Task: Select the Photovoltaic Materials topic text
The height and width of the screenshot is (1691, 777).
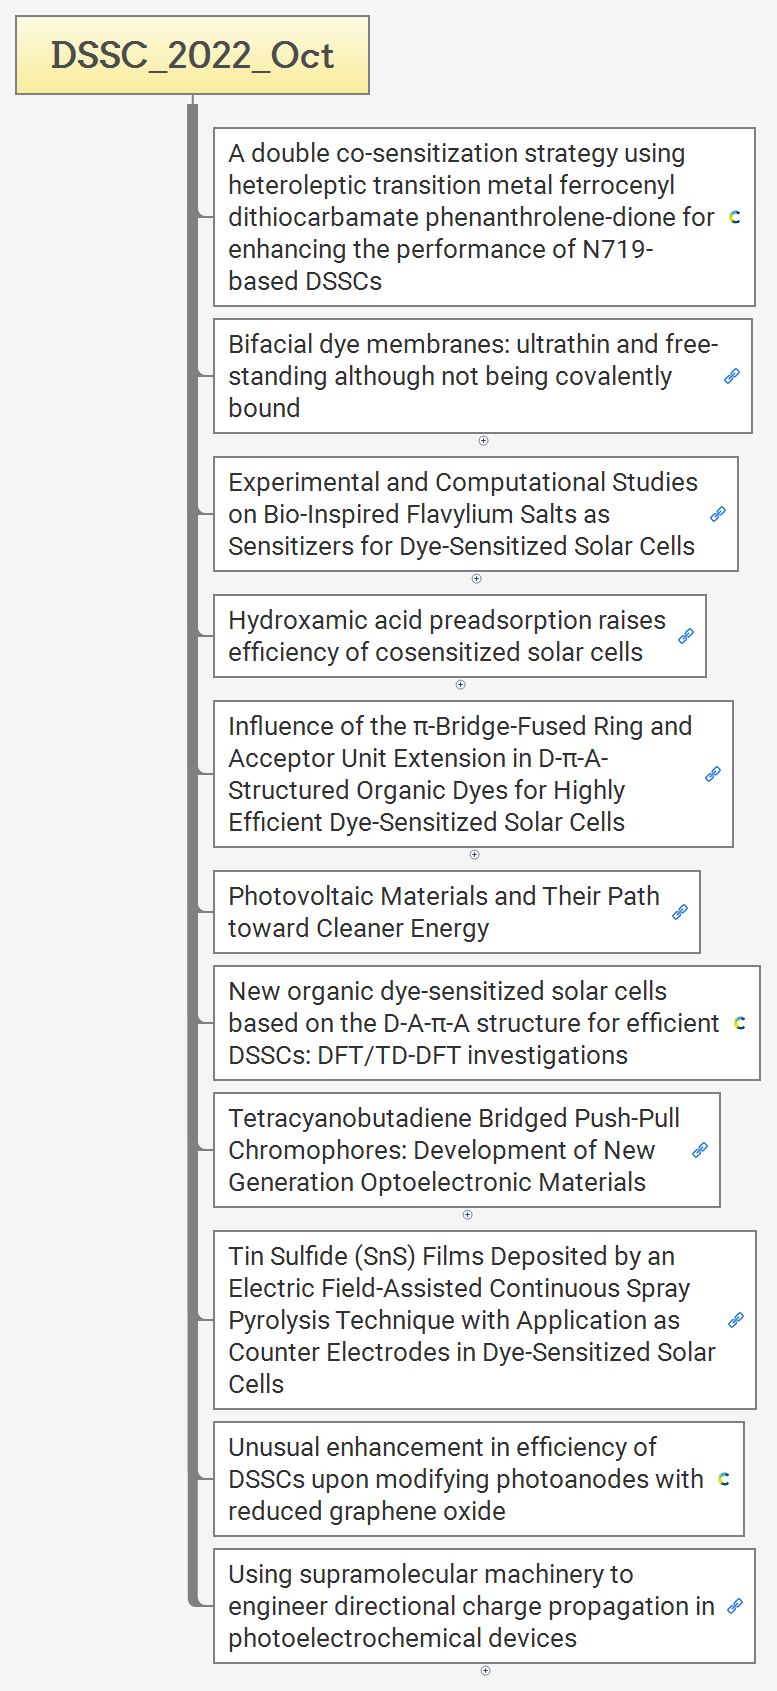Action: pyautogui.click(x=443, y=912)
